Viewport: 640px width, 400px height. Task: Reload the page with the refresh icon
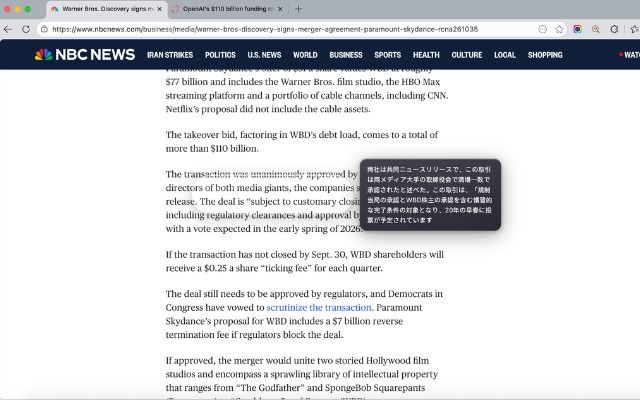(x=26, y=29)
